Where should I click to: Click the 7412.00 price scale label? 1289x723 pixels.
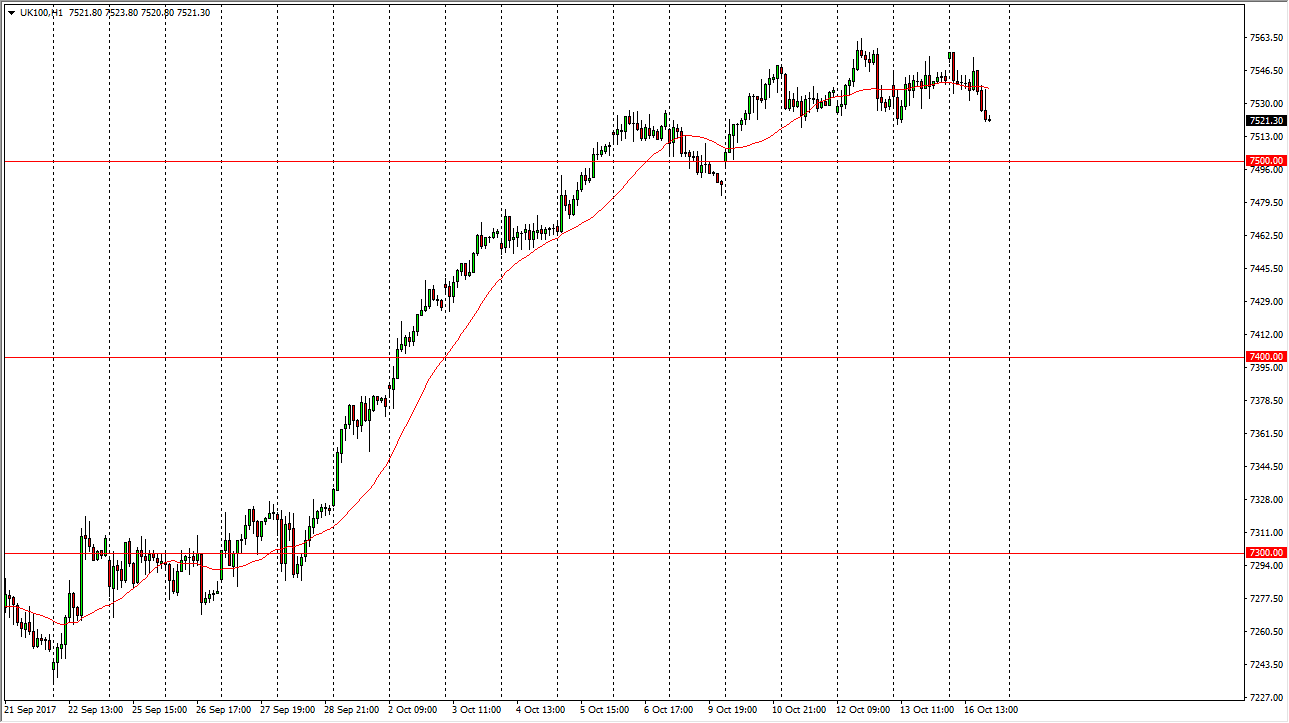[x=1265, y=335]
